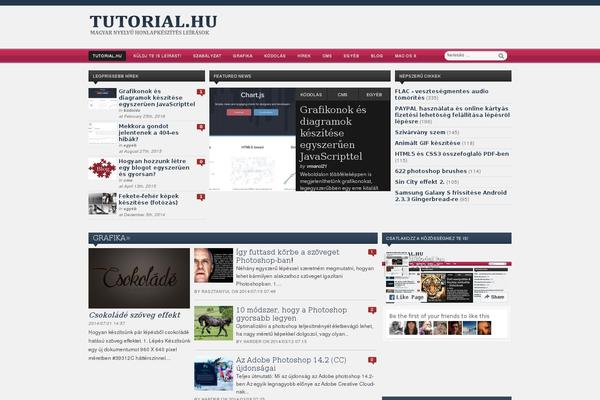Click the FEATURED NEWS panel header
The height and width of the screenshot is (400, 600).
click(300, 76)
